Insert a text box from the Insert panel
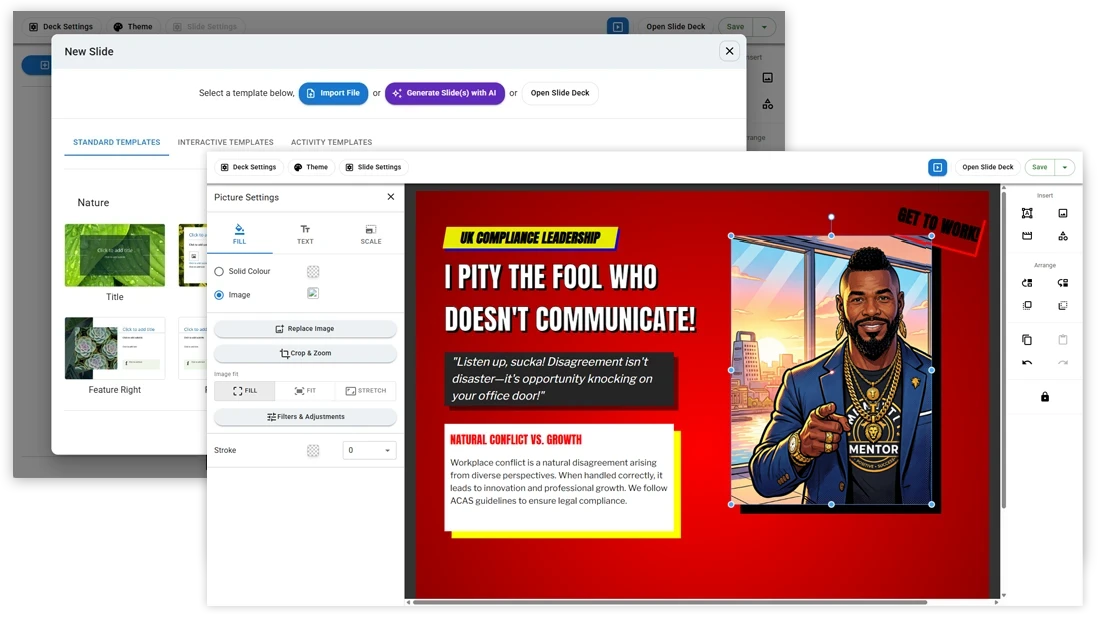 1027,213
